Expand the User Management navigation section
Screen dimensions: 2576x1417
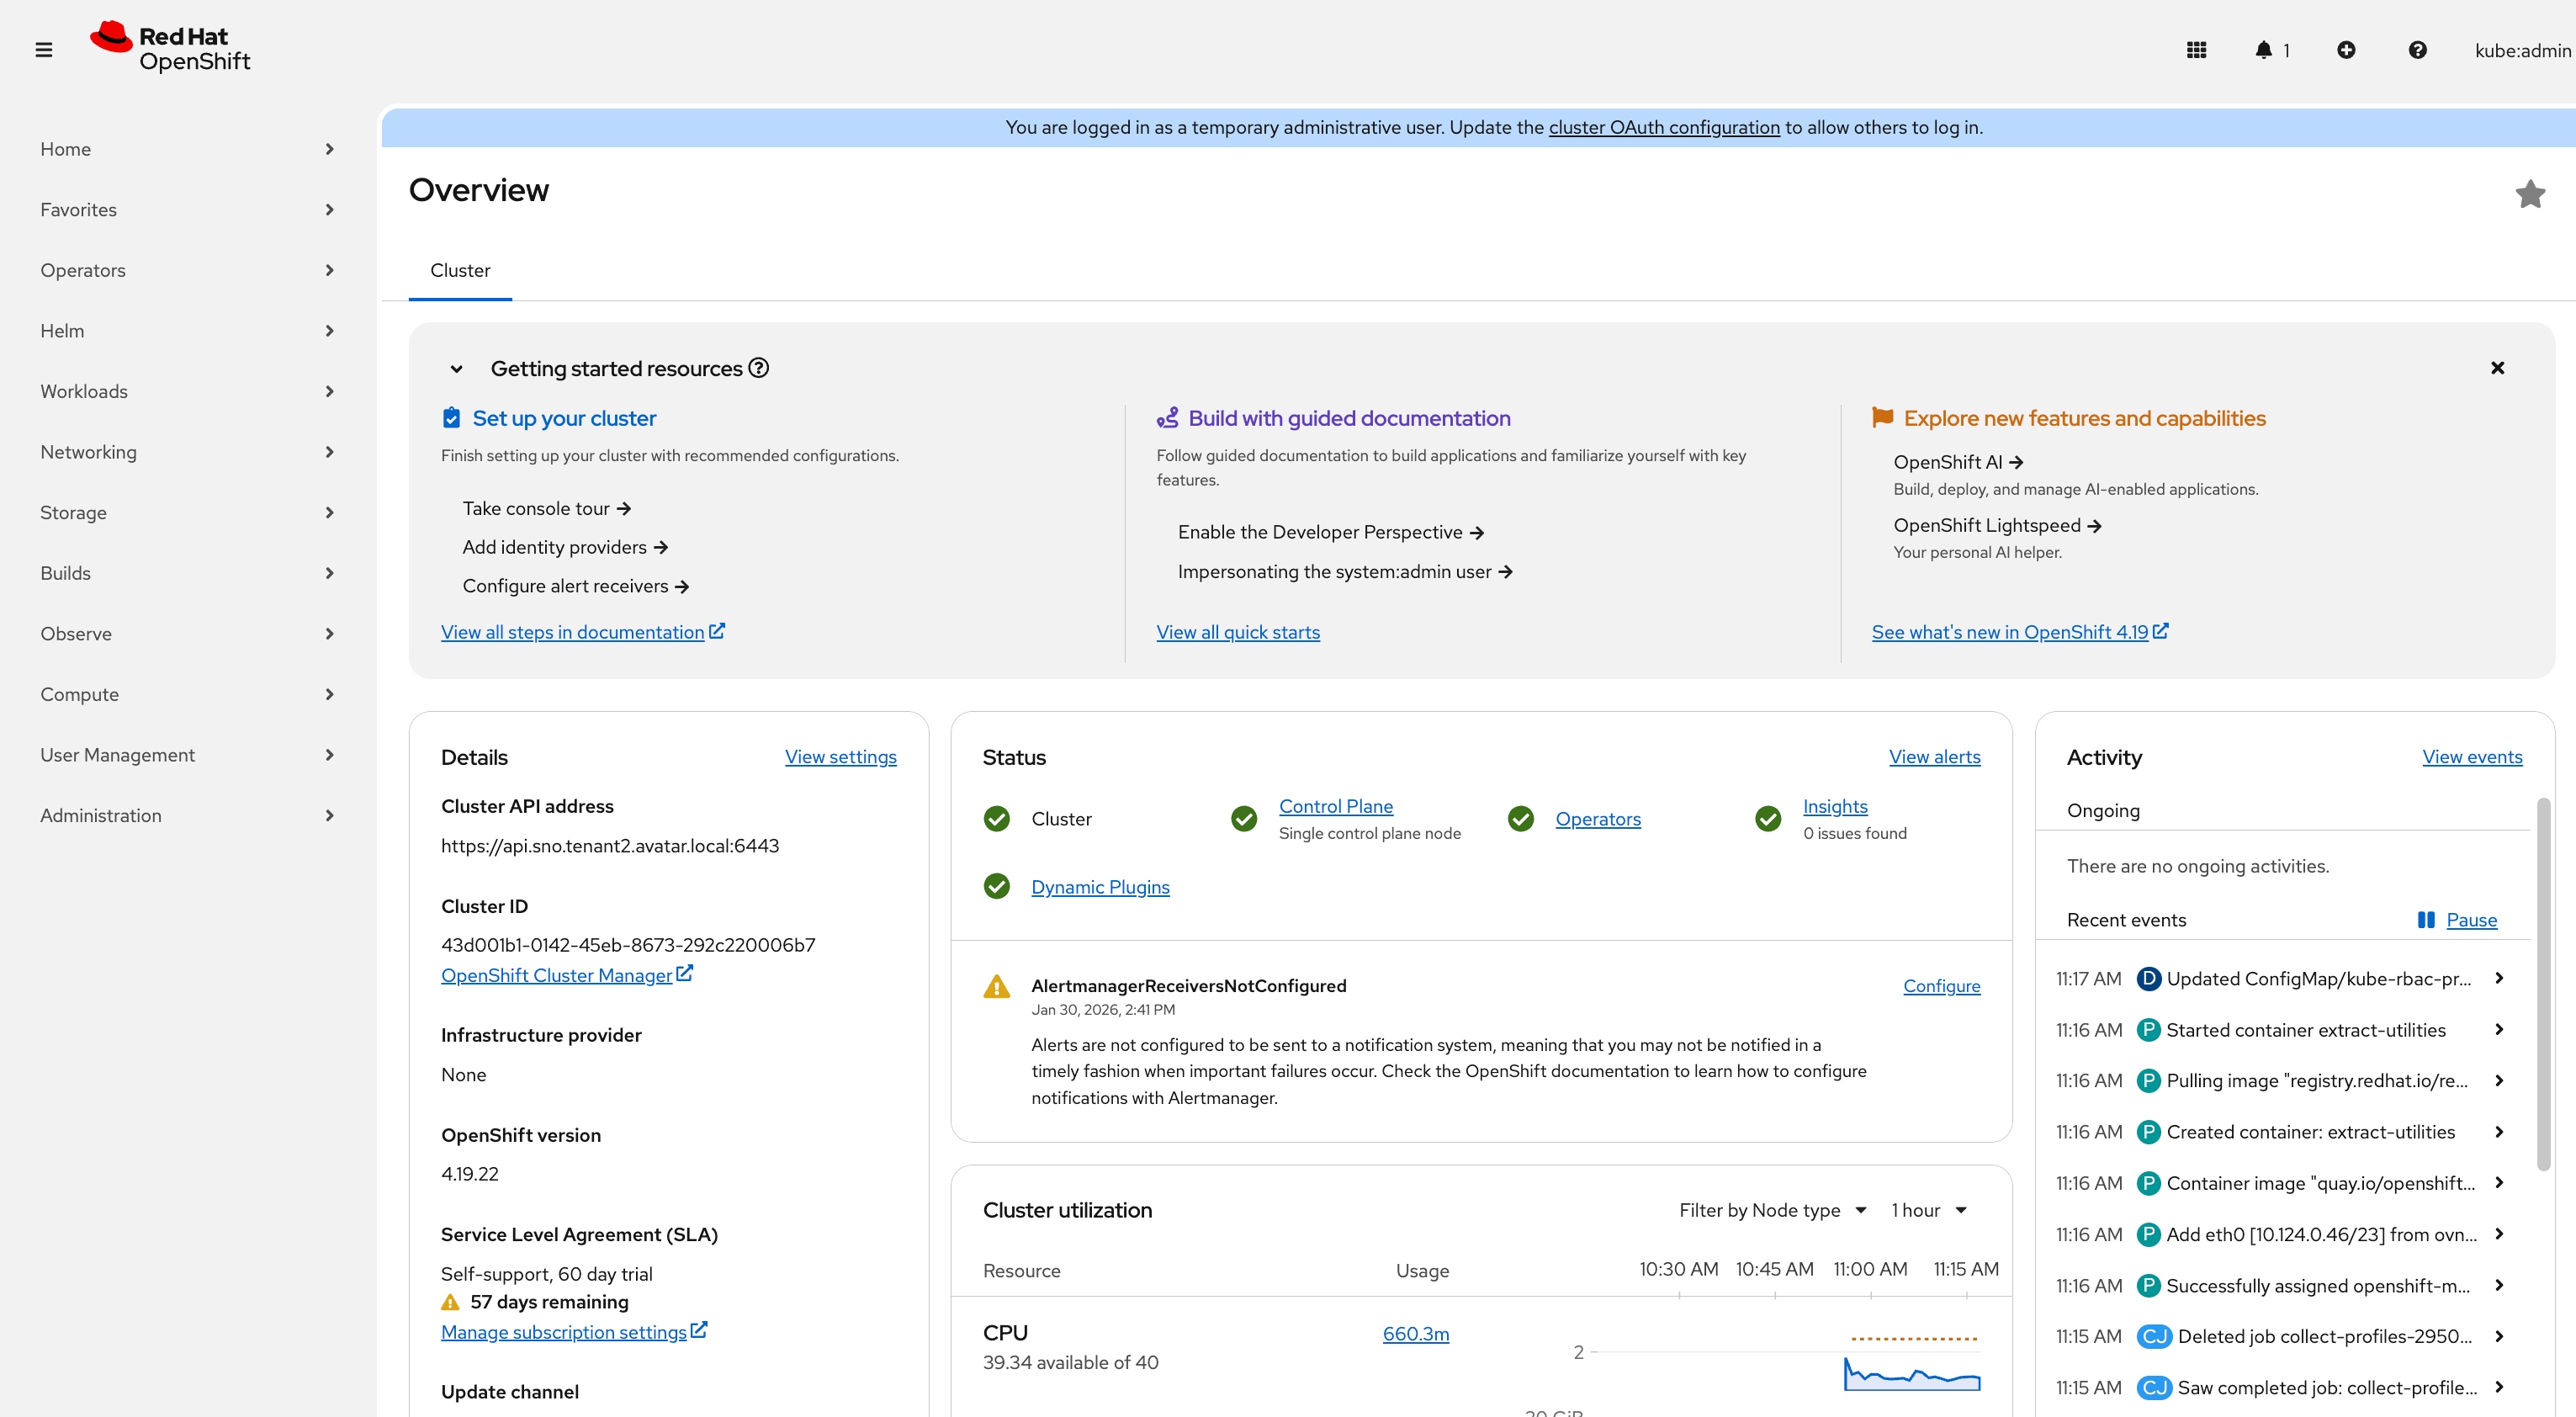(x=188, y=755)
